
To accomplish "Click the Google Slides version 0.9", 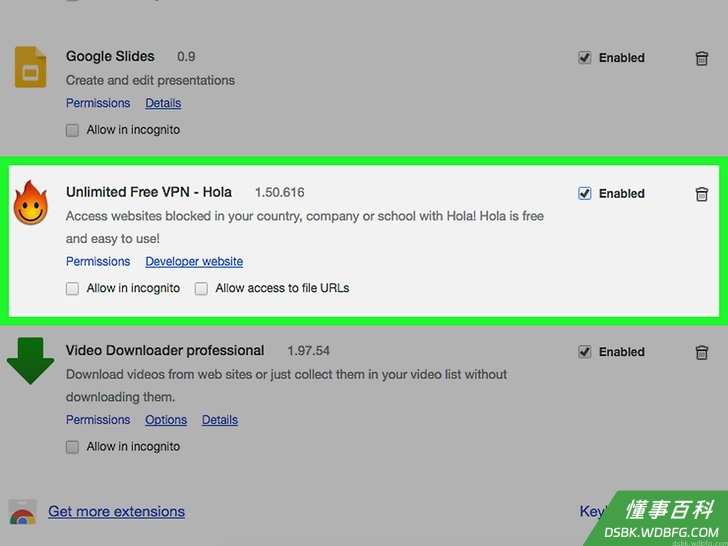I will click(186, 57).
